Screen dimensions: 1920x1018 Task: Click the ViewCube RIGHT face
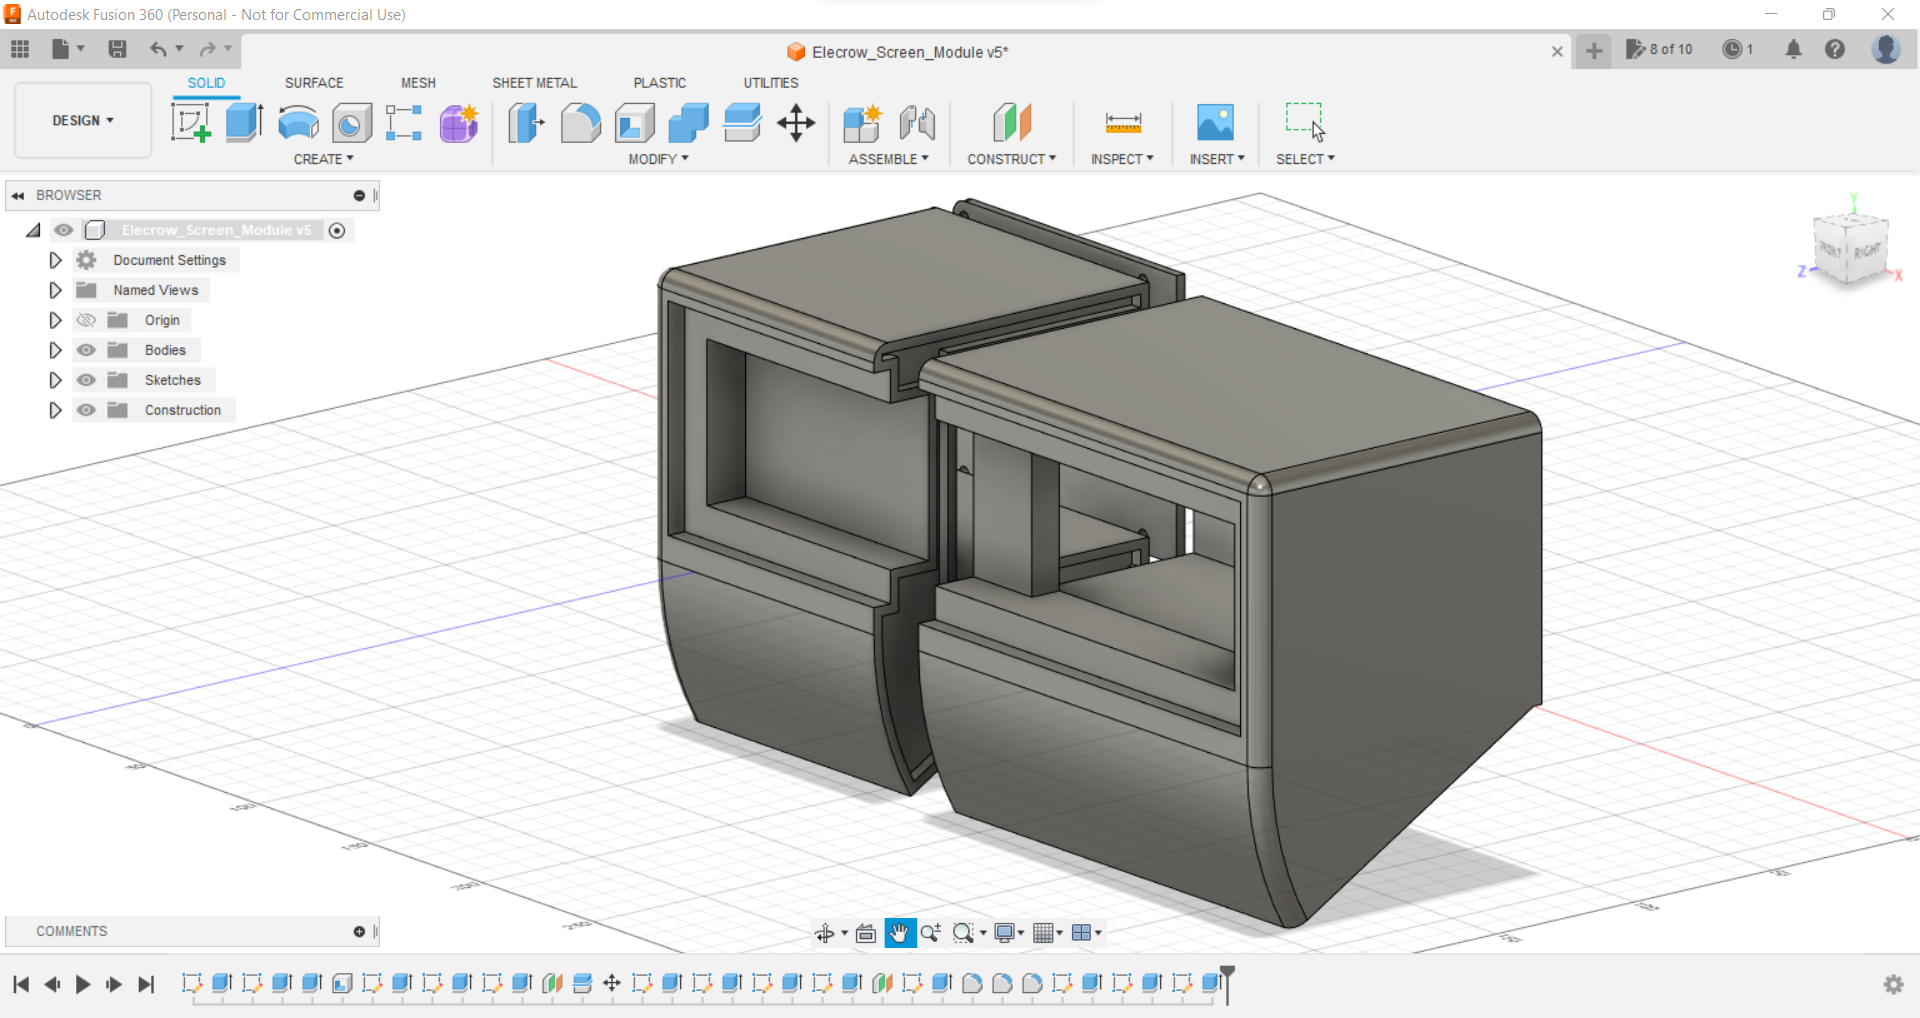coord(1865,251)
